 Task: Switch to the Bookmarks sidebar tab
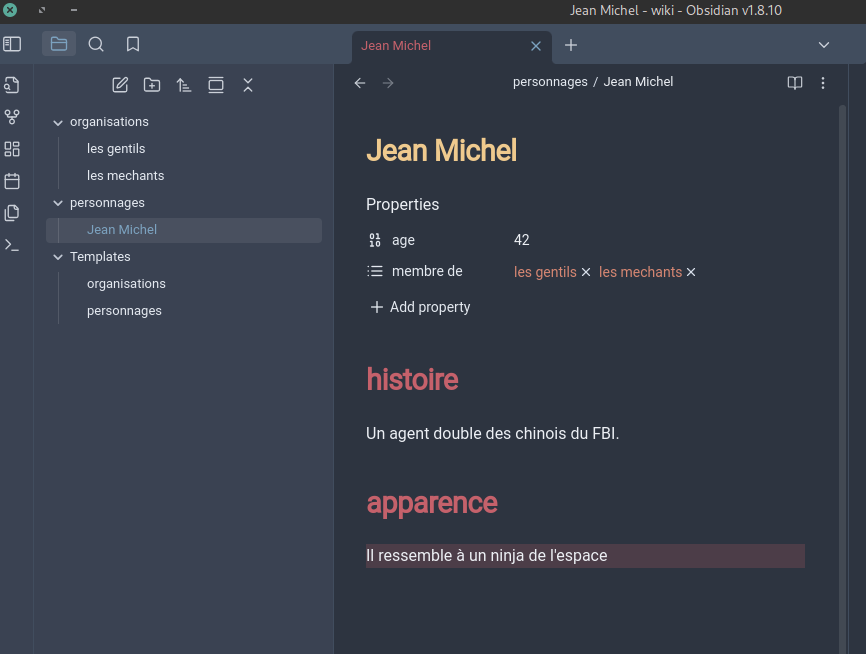pyautogui.click(x=133, y=44)
